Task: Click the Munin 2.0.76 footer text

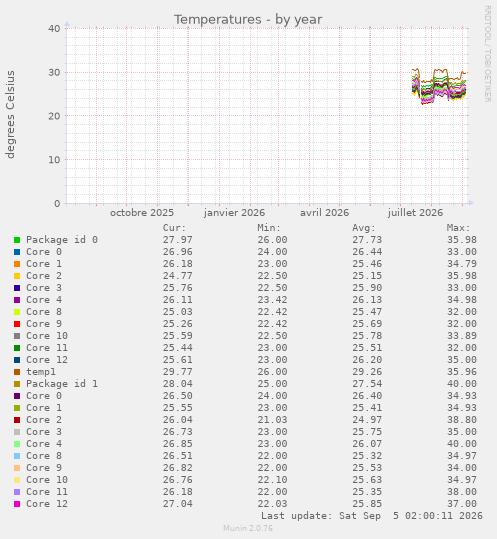Action: point(248,528)
